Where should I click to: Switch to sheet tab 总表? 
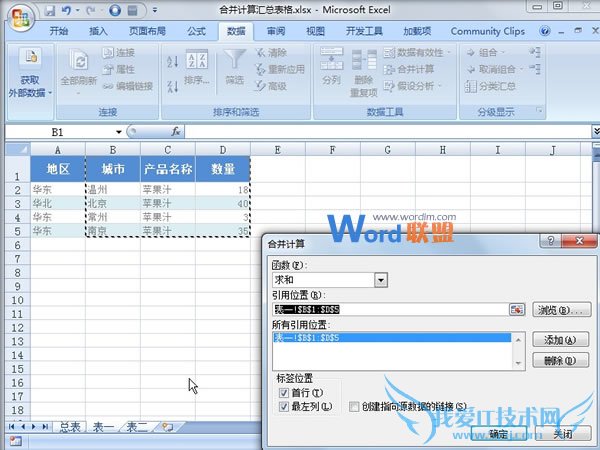coord(70,427)
